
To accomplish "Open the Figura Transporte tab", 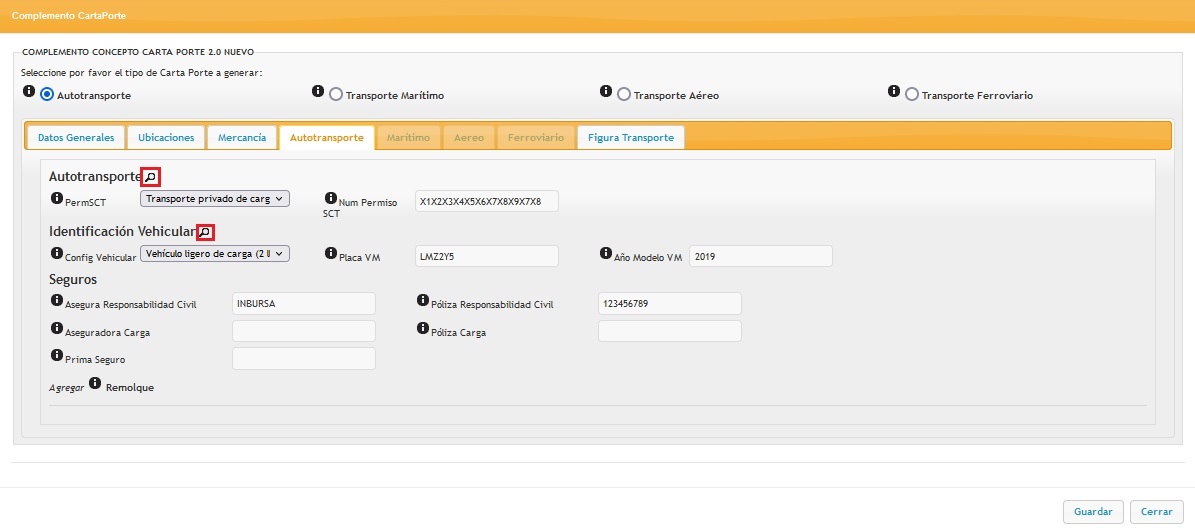I will [x=630, y=137].
